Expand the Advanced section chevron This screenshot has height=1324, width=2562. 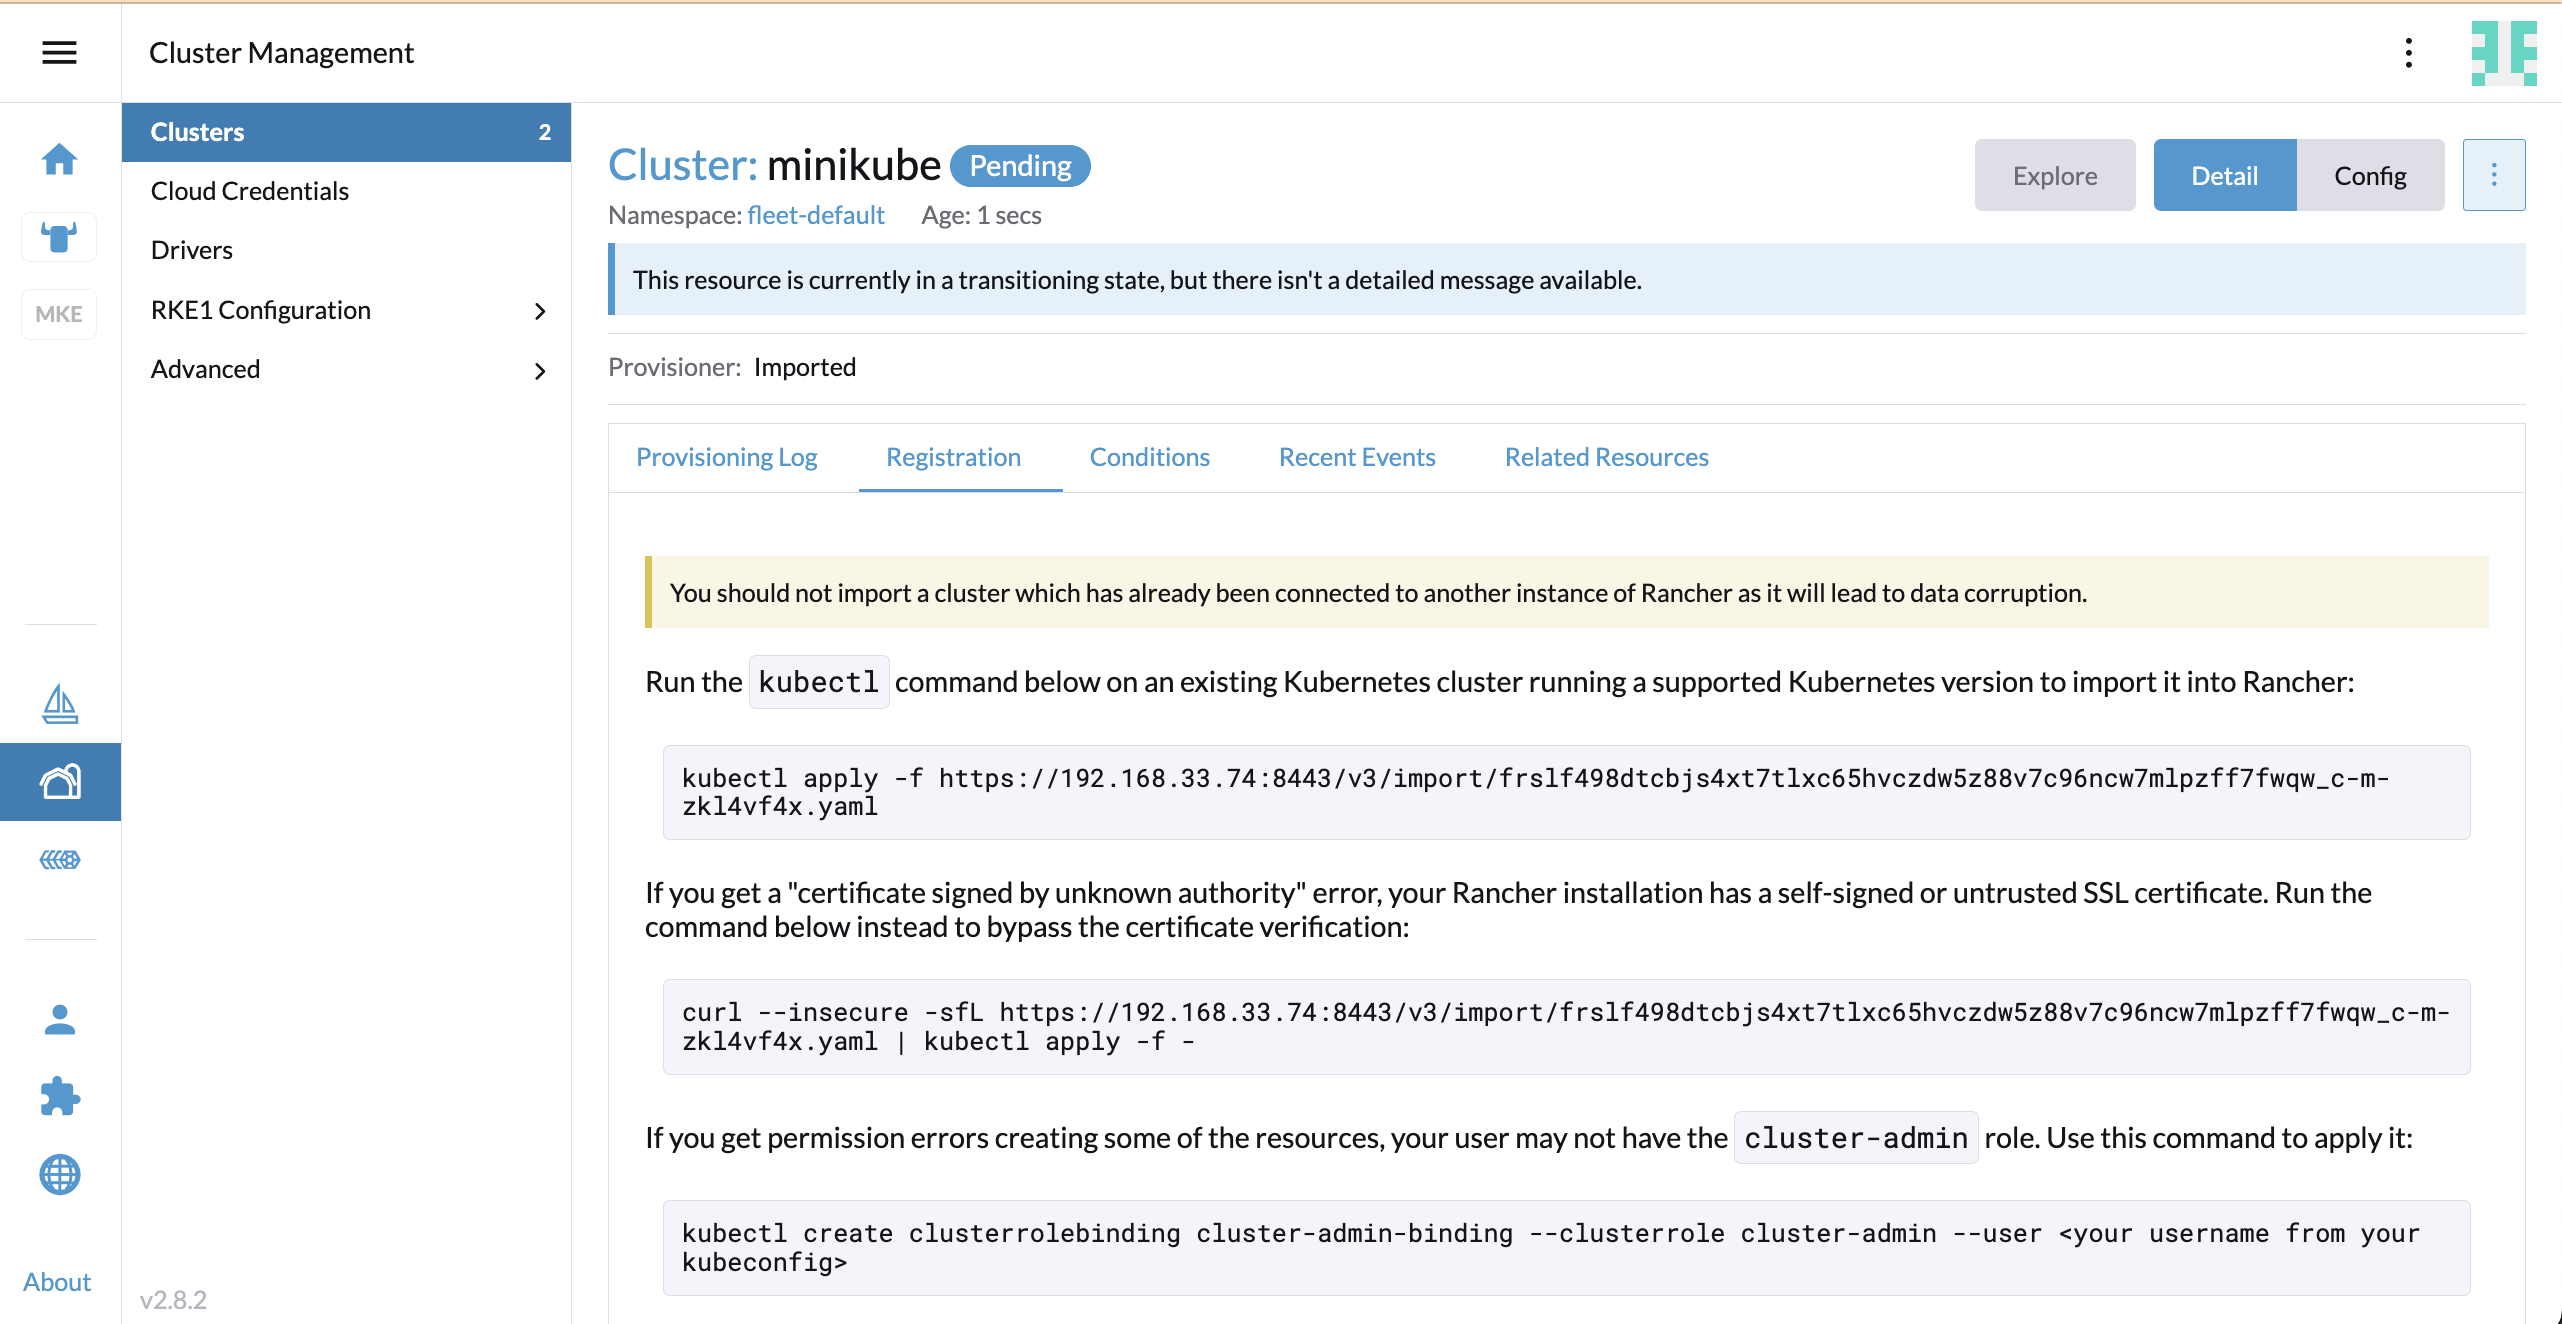tap(540, 371)
